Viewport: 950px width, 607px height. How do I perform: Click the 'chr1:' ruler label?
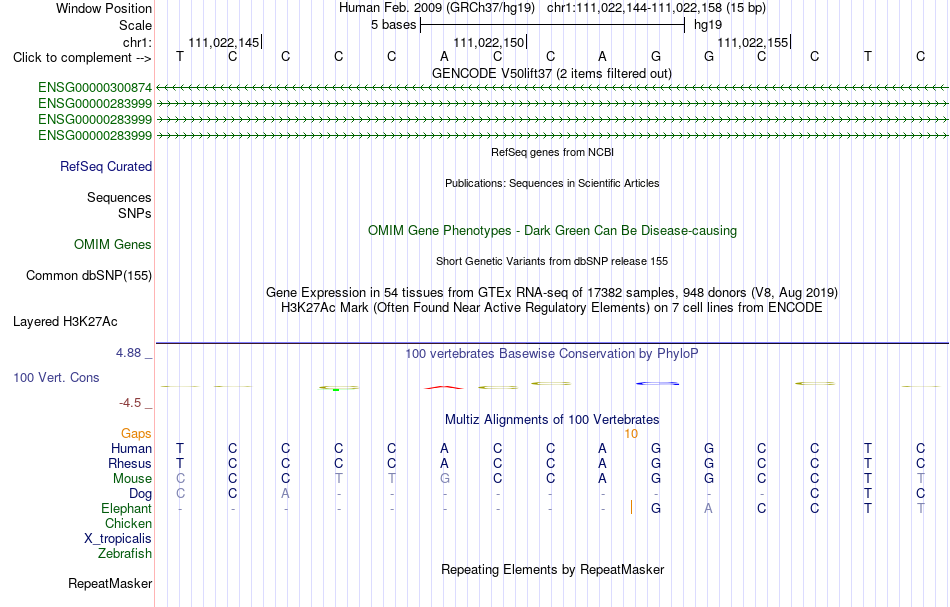pyautogui.click(x=138, y=42)
